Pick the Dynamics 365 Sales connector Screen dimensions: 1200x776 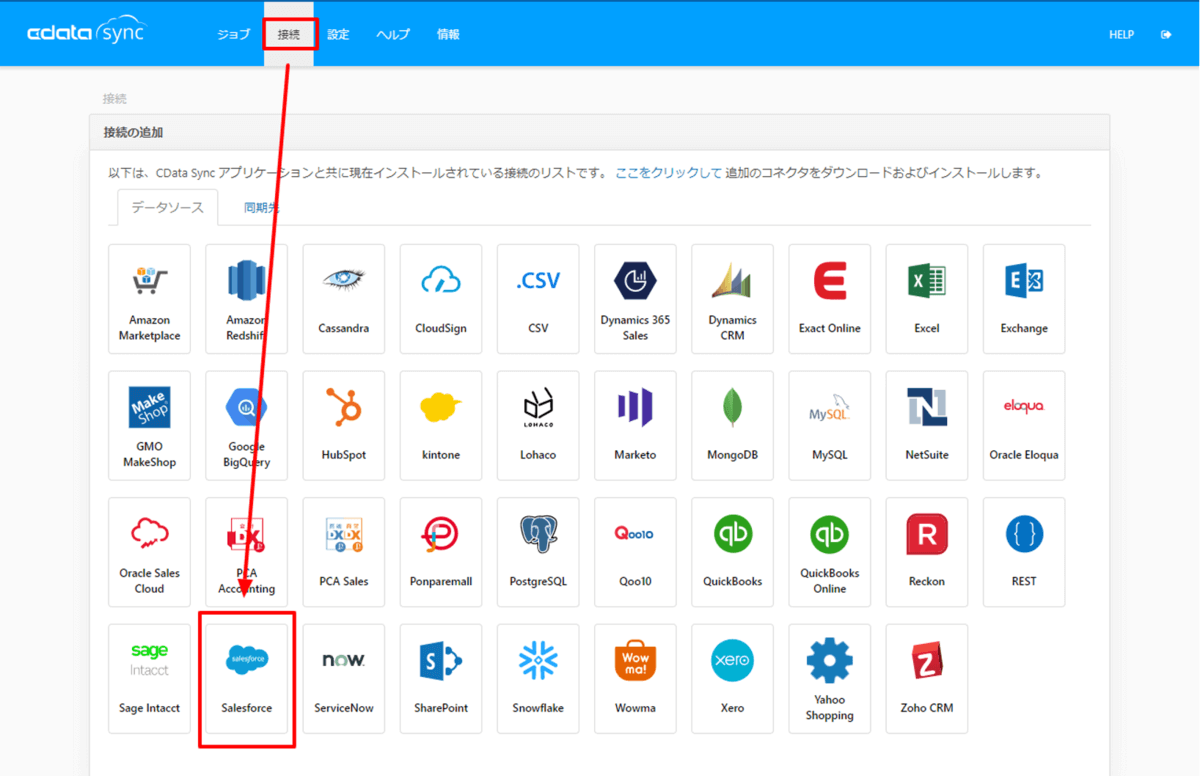635,299
